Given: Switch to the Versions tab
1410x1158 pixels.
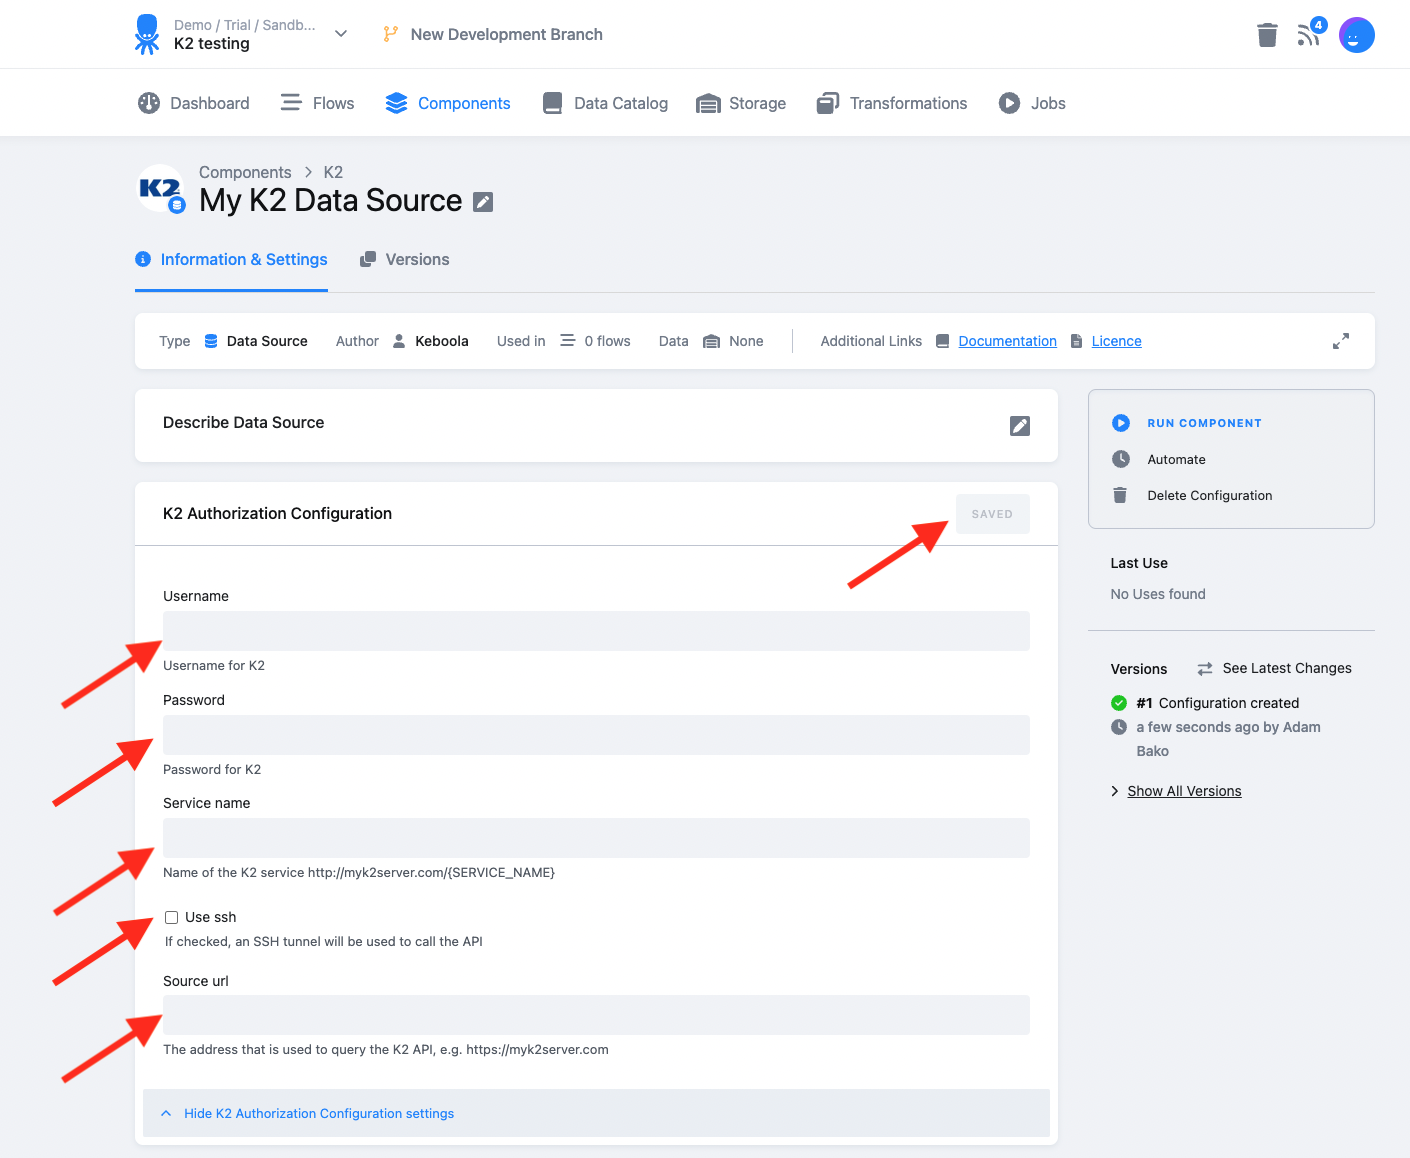Looking at the screenshot, I should pyautogui.click(x=404, y=259).
